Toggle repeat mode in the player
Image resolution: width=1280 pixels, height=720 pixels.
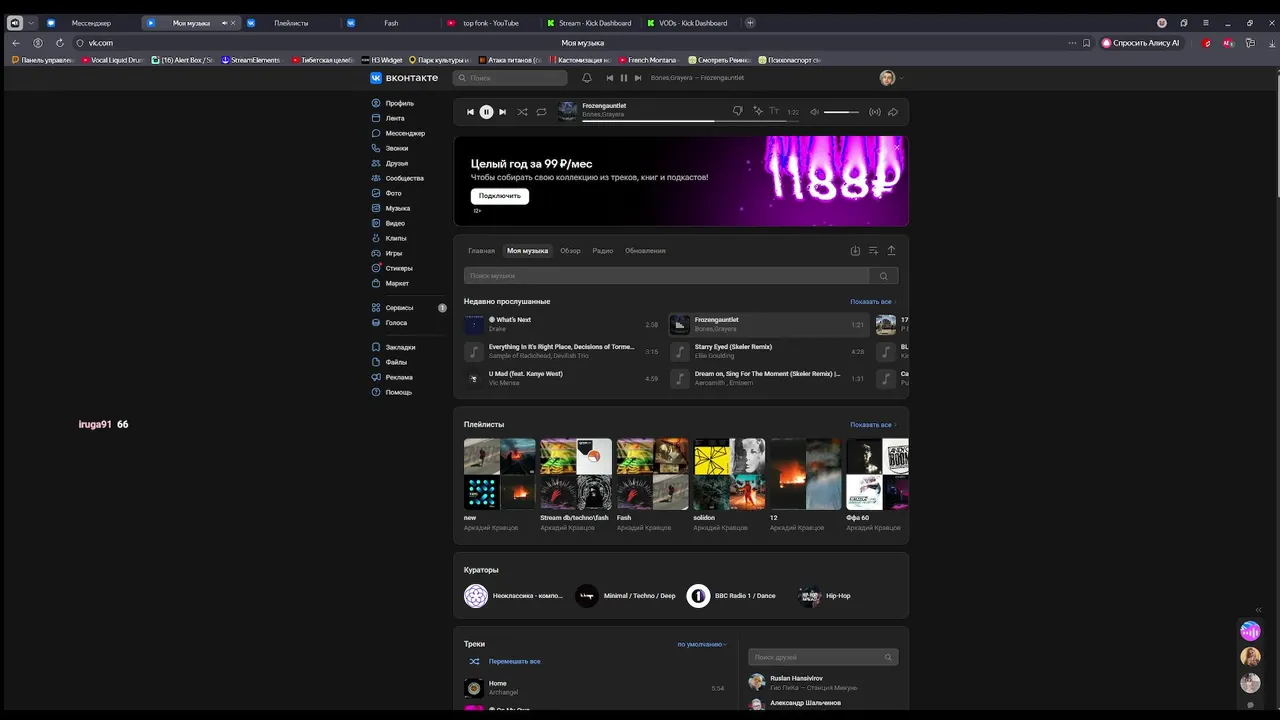coord(541,112)
